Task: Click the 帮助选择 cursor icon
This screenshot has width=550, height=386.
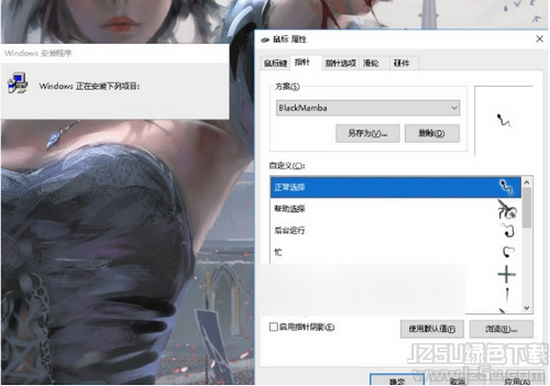Action: [507, 209]
